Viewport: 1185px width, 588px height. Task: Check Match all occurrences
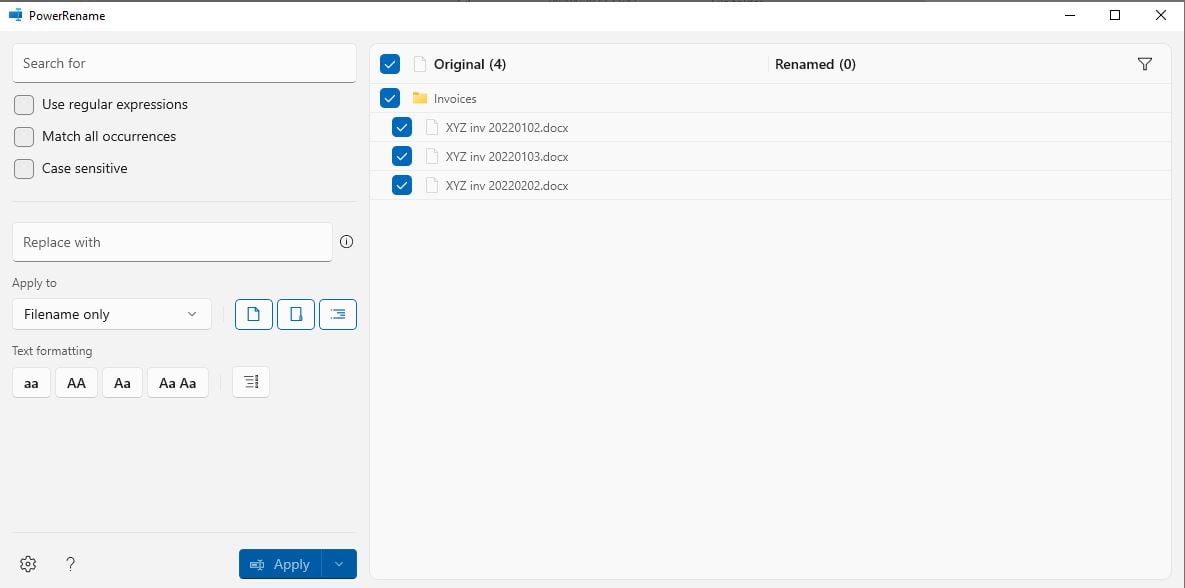[x=23, y=136]
